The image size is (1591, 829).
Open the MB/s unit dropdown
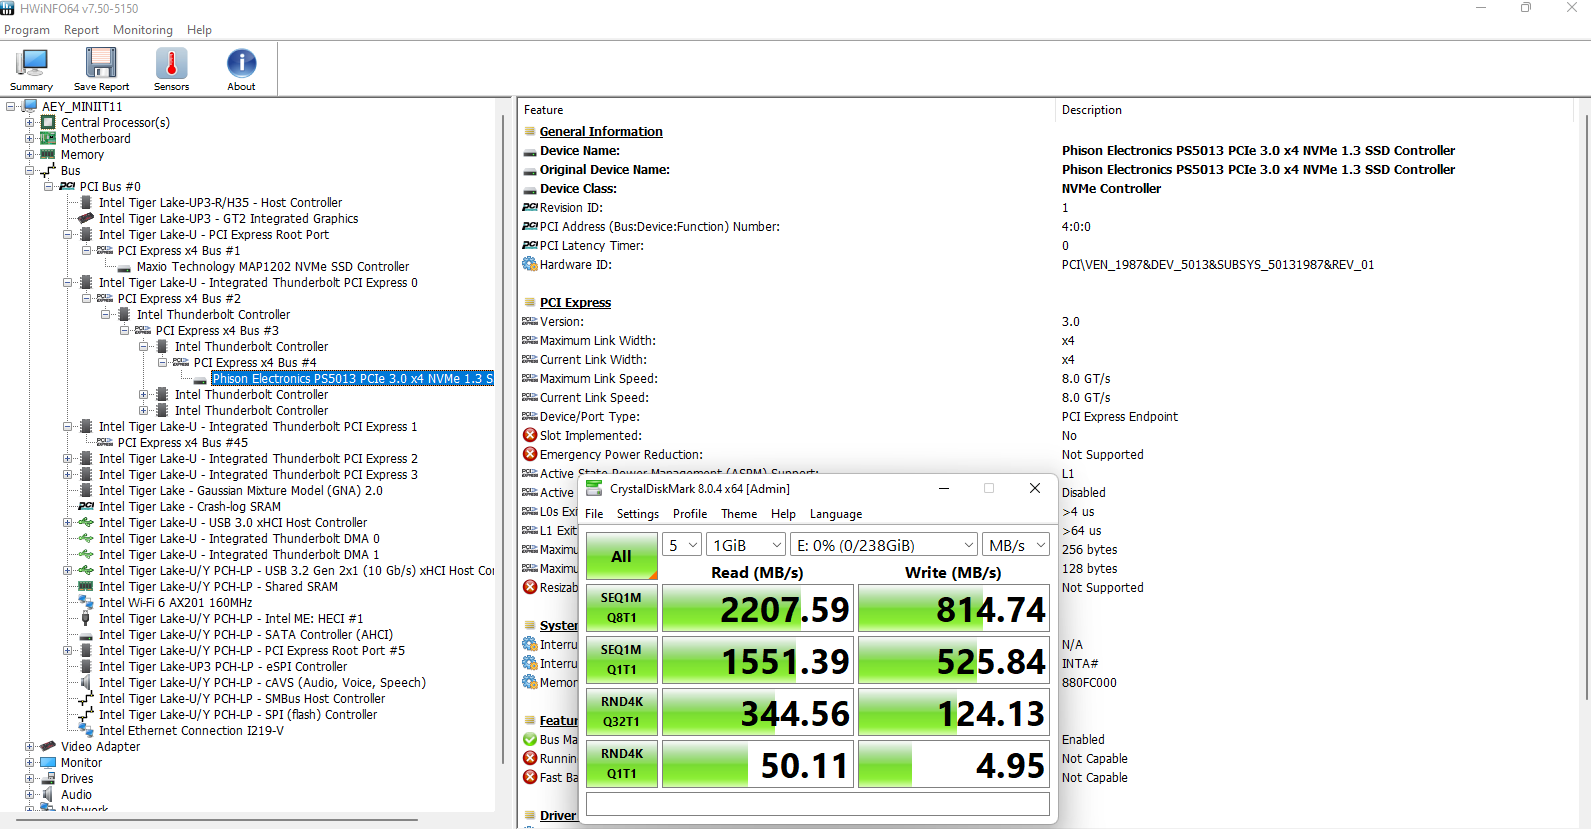pos(1016,545)
